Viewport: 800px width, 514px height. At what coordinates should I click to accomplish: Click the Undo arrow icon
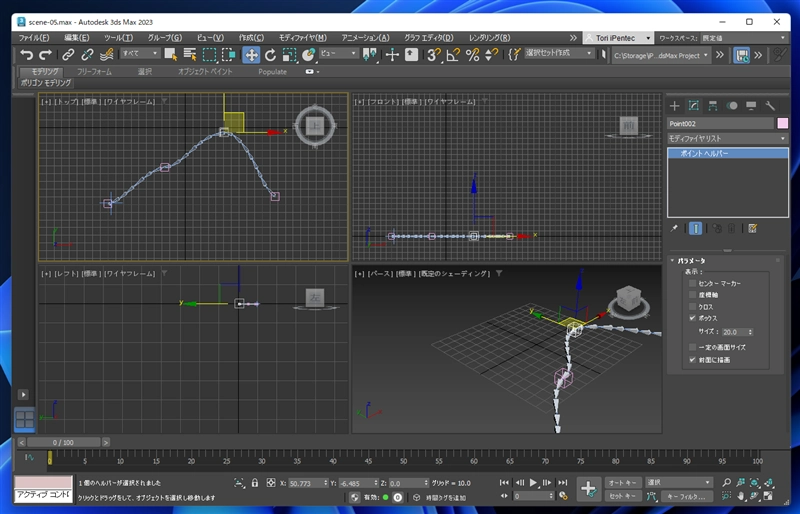coord(27,55)
